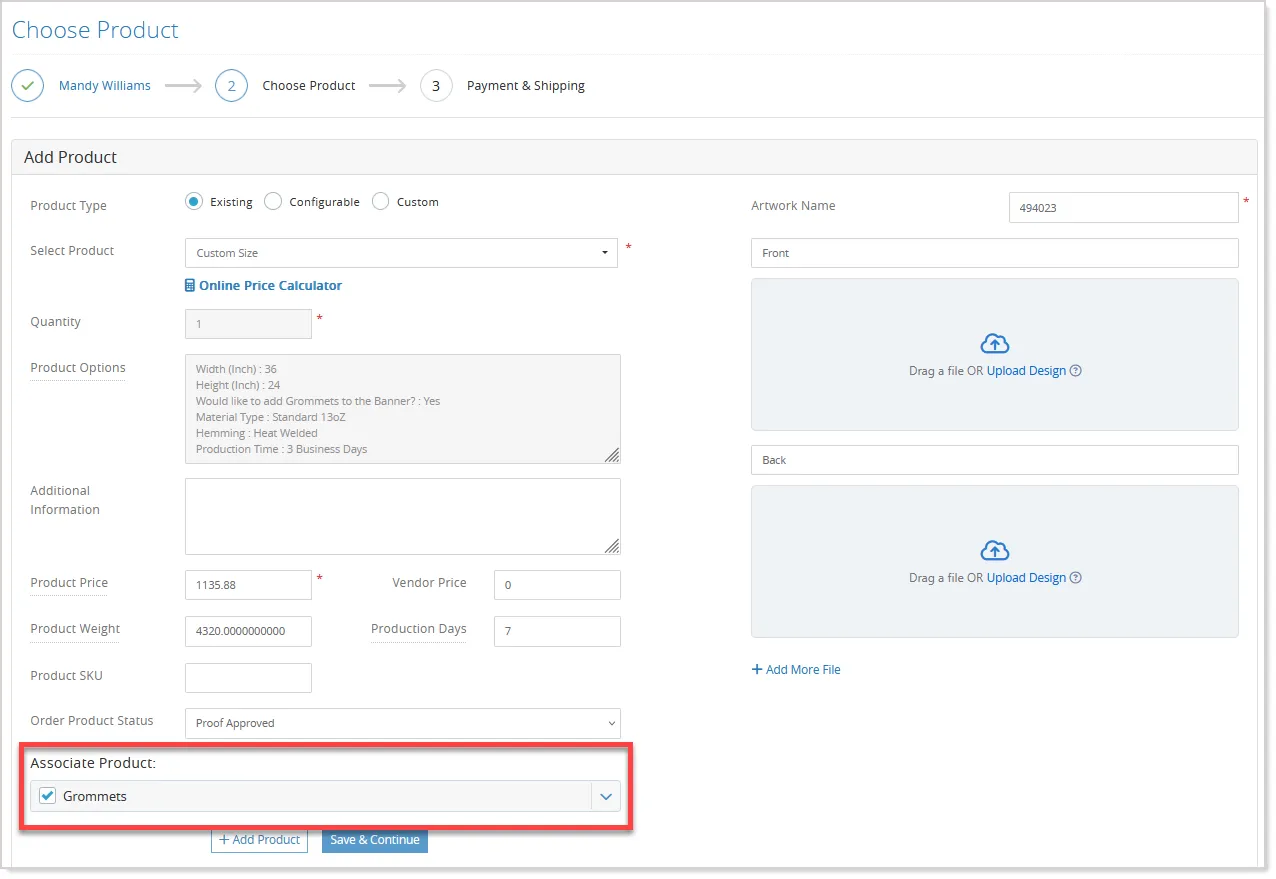The height and width of the screenshot is (879, 1276).
Task: Click the Product Options text area
Action: [x=403, y=409]
